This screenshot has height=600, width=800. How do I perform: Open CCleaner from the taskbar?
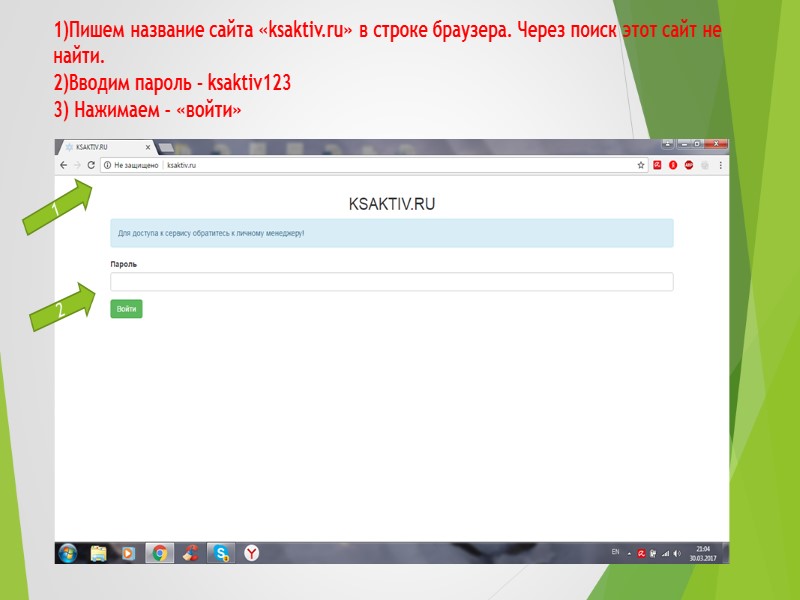(191, 553)
